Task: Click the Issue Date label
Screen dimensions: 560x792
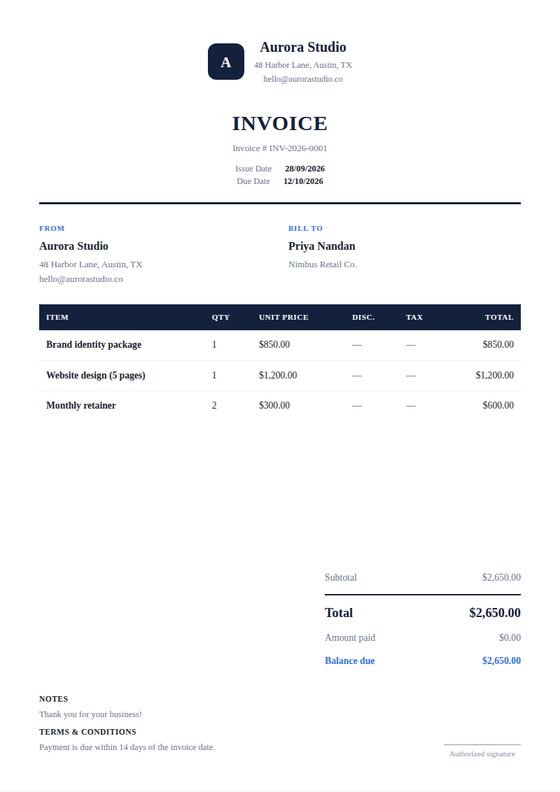Action: 253,169
